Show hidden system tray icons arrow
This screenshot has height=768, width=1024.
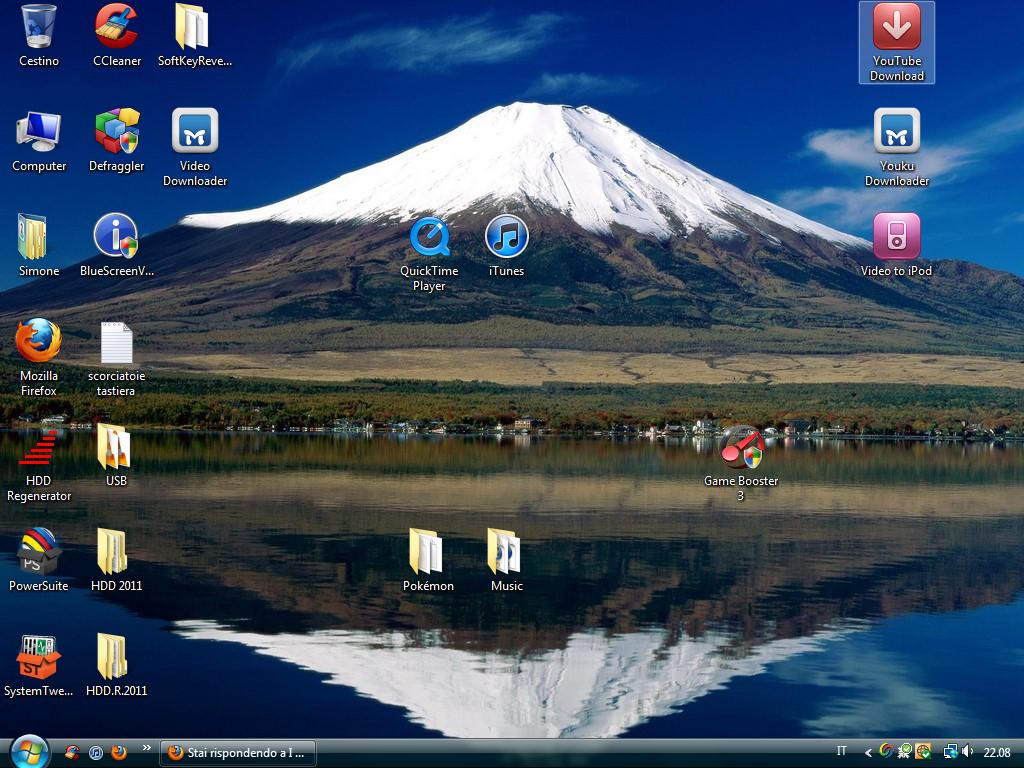pos(869,752)
